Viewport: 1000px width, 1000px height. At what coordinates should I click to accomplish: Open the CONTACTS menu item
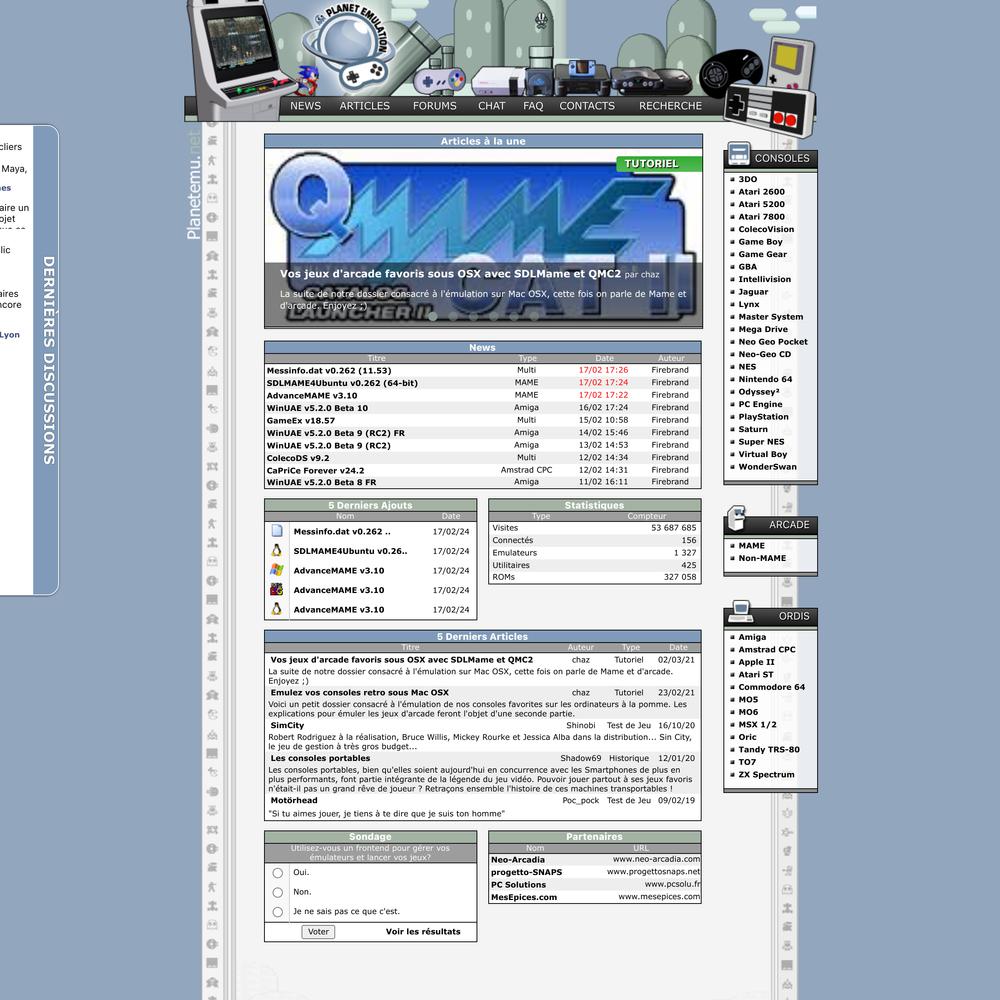(x=587, y=106)
